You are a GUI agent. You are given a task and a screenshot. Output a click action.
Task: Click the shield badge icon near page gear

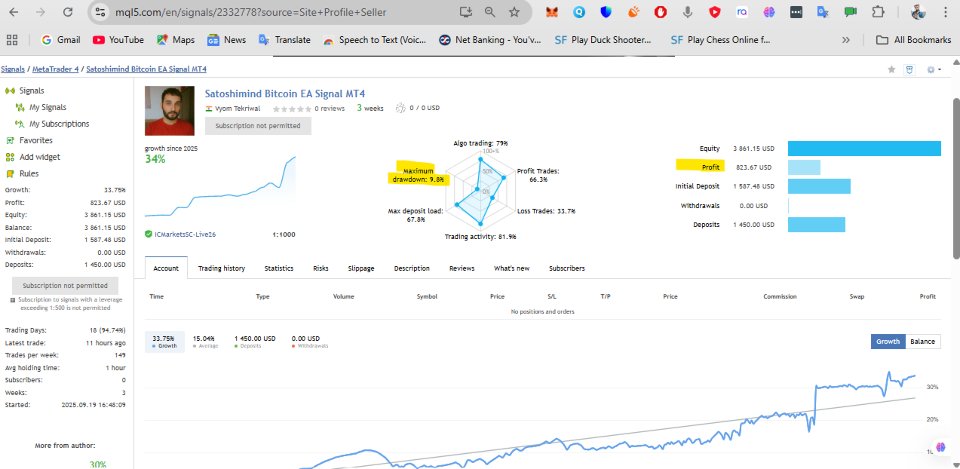point(910,70)
